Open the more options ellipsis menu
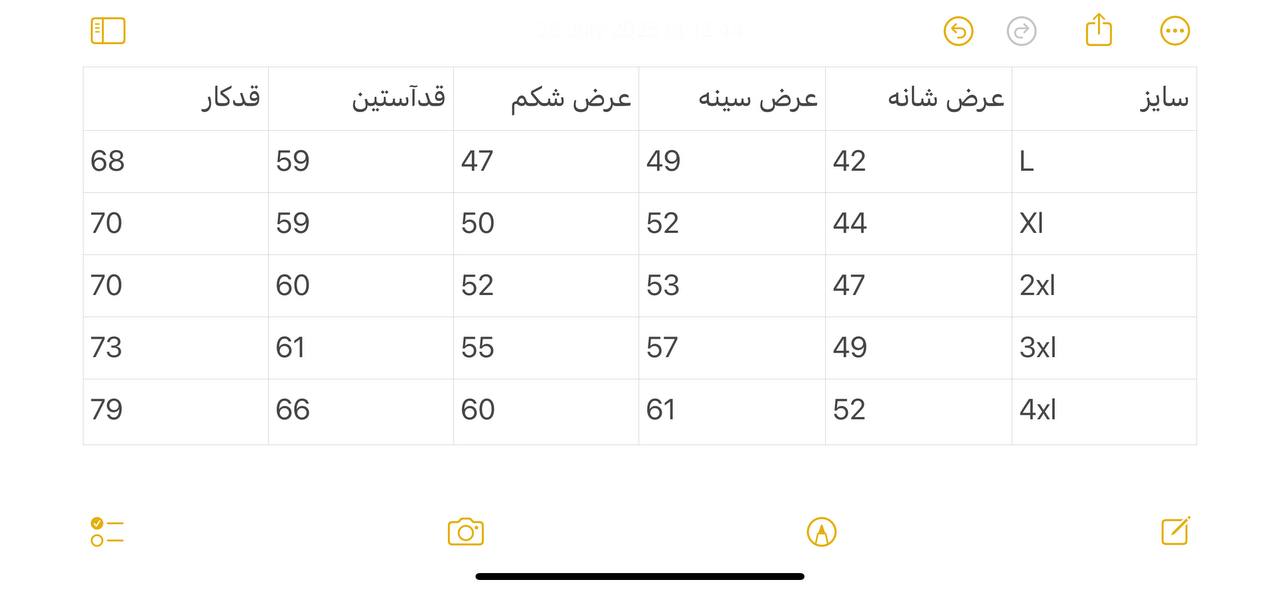 point(1175,31)
